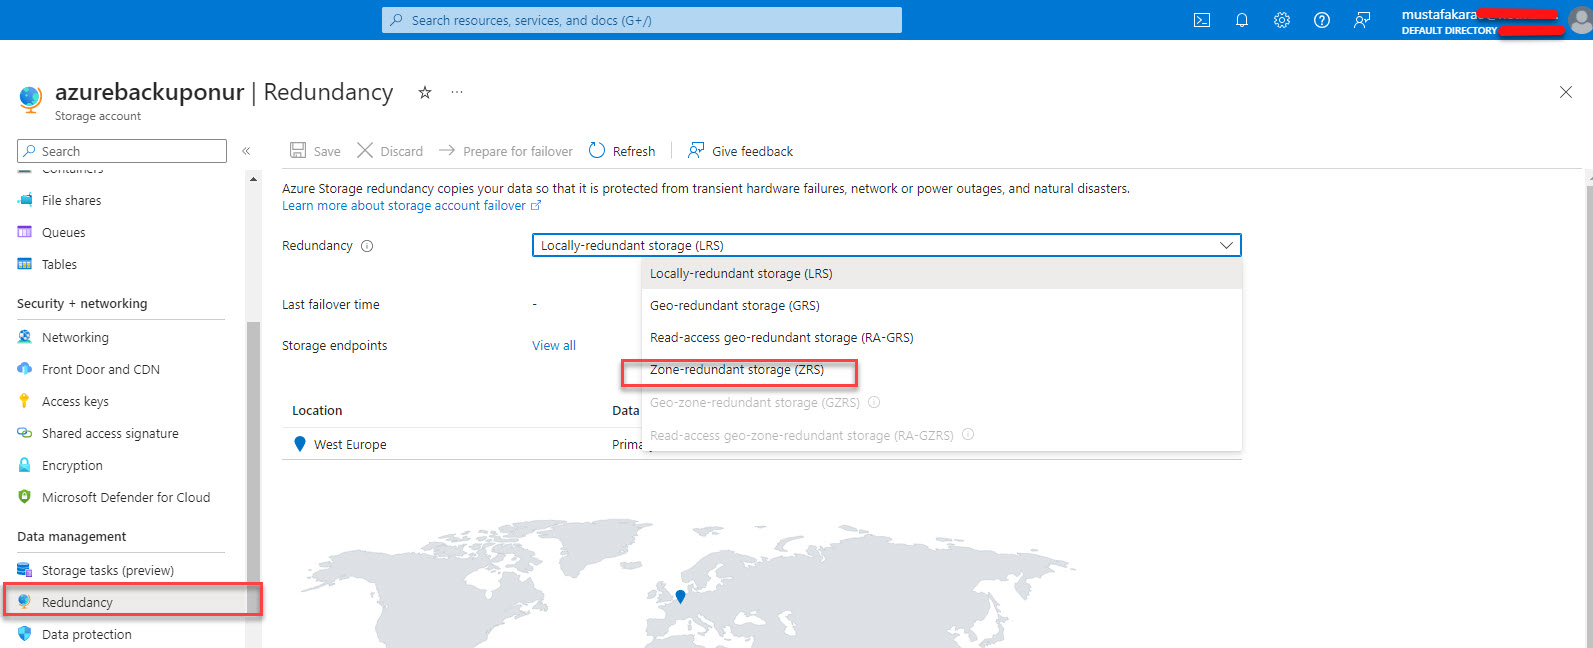Click the Refresh button in toolbar
1593x648 pixels.
pos(622,151)
